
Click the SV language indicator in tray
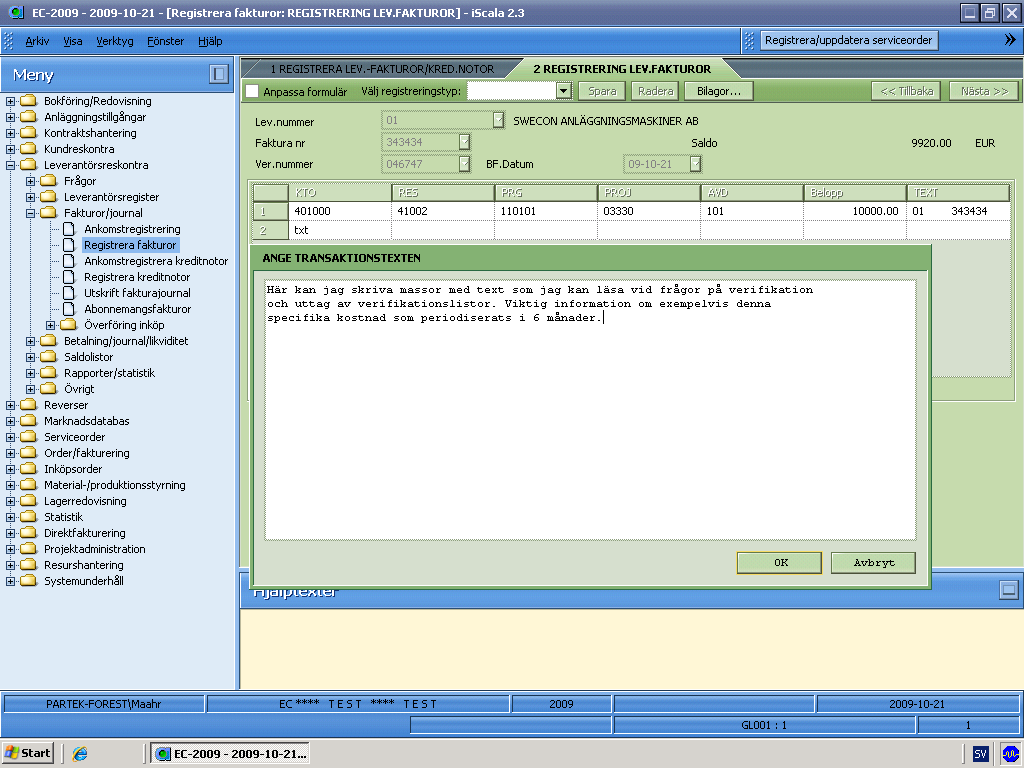[x=980, y=754]
